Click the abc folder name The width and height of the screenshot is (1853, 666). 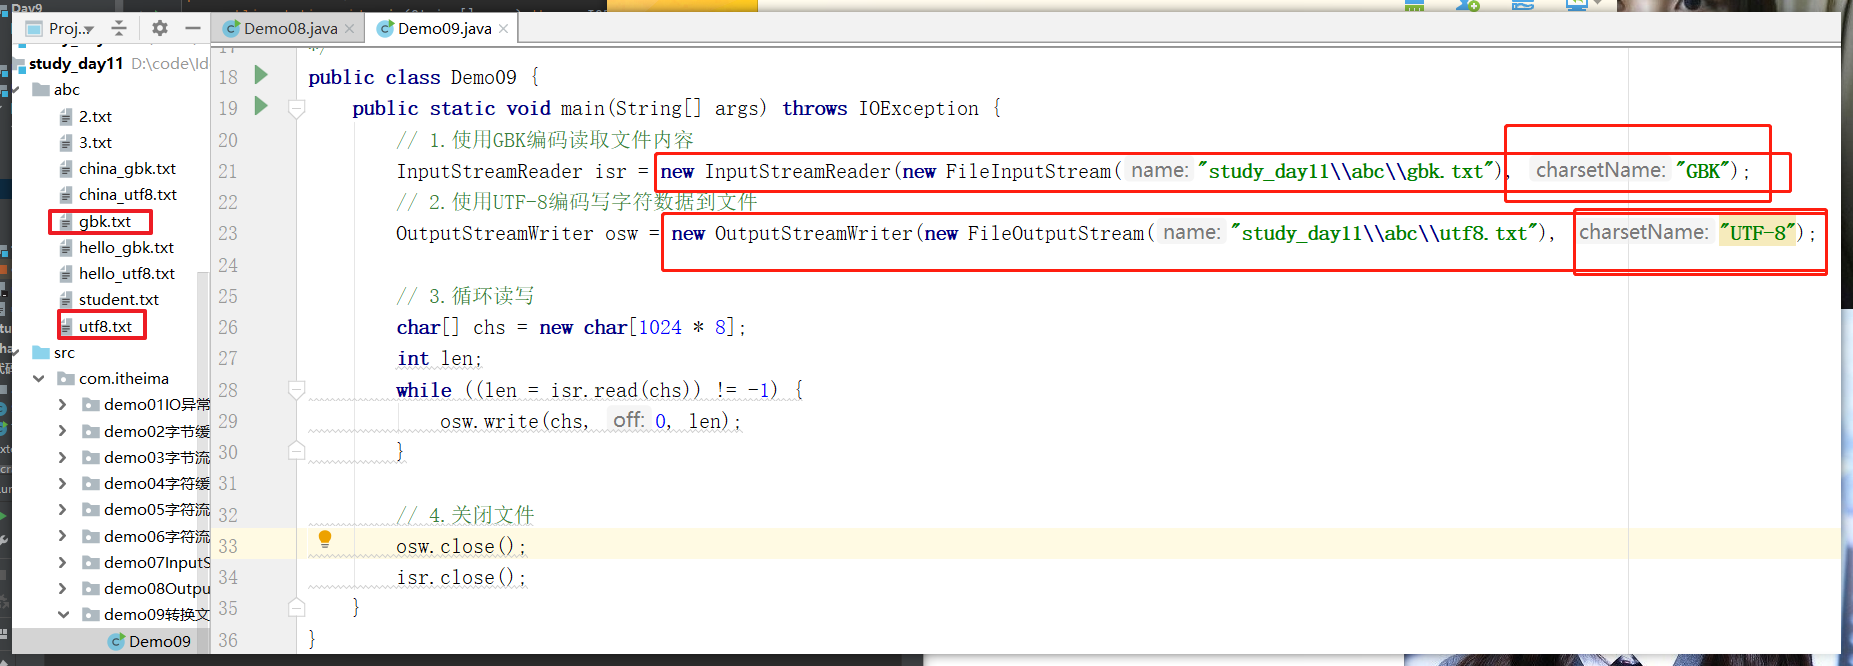(66, 90)
